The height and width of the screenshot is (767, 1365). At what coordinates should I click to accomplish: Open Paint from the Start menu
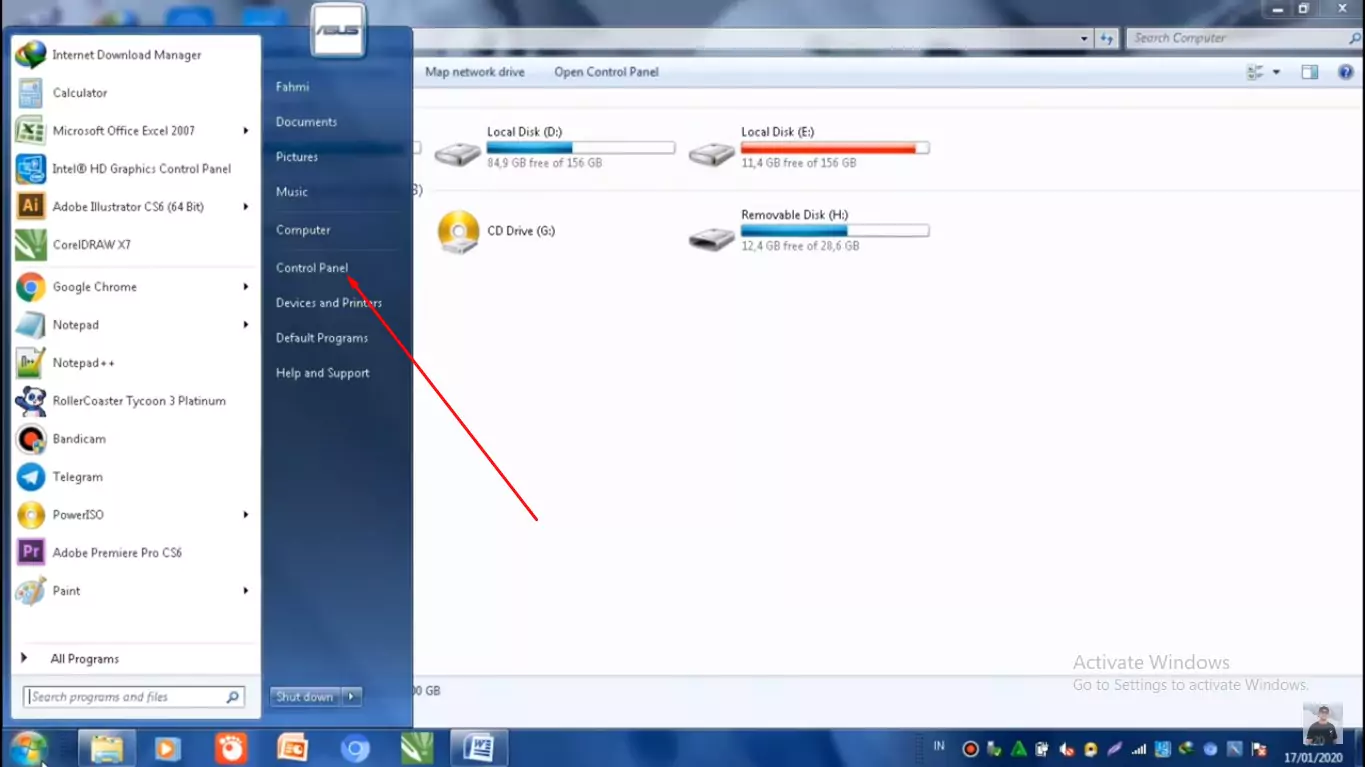tap(66, 591)
